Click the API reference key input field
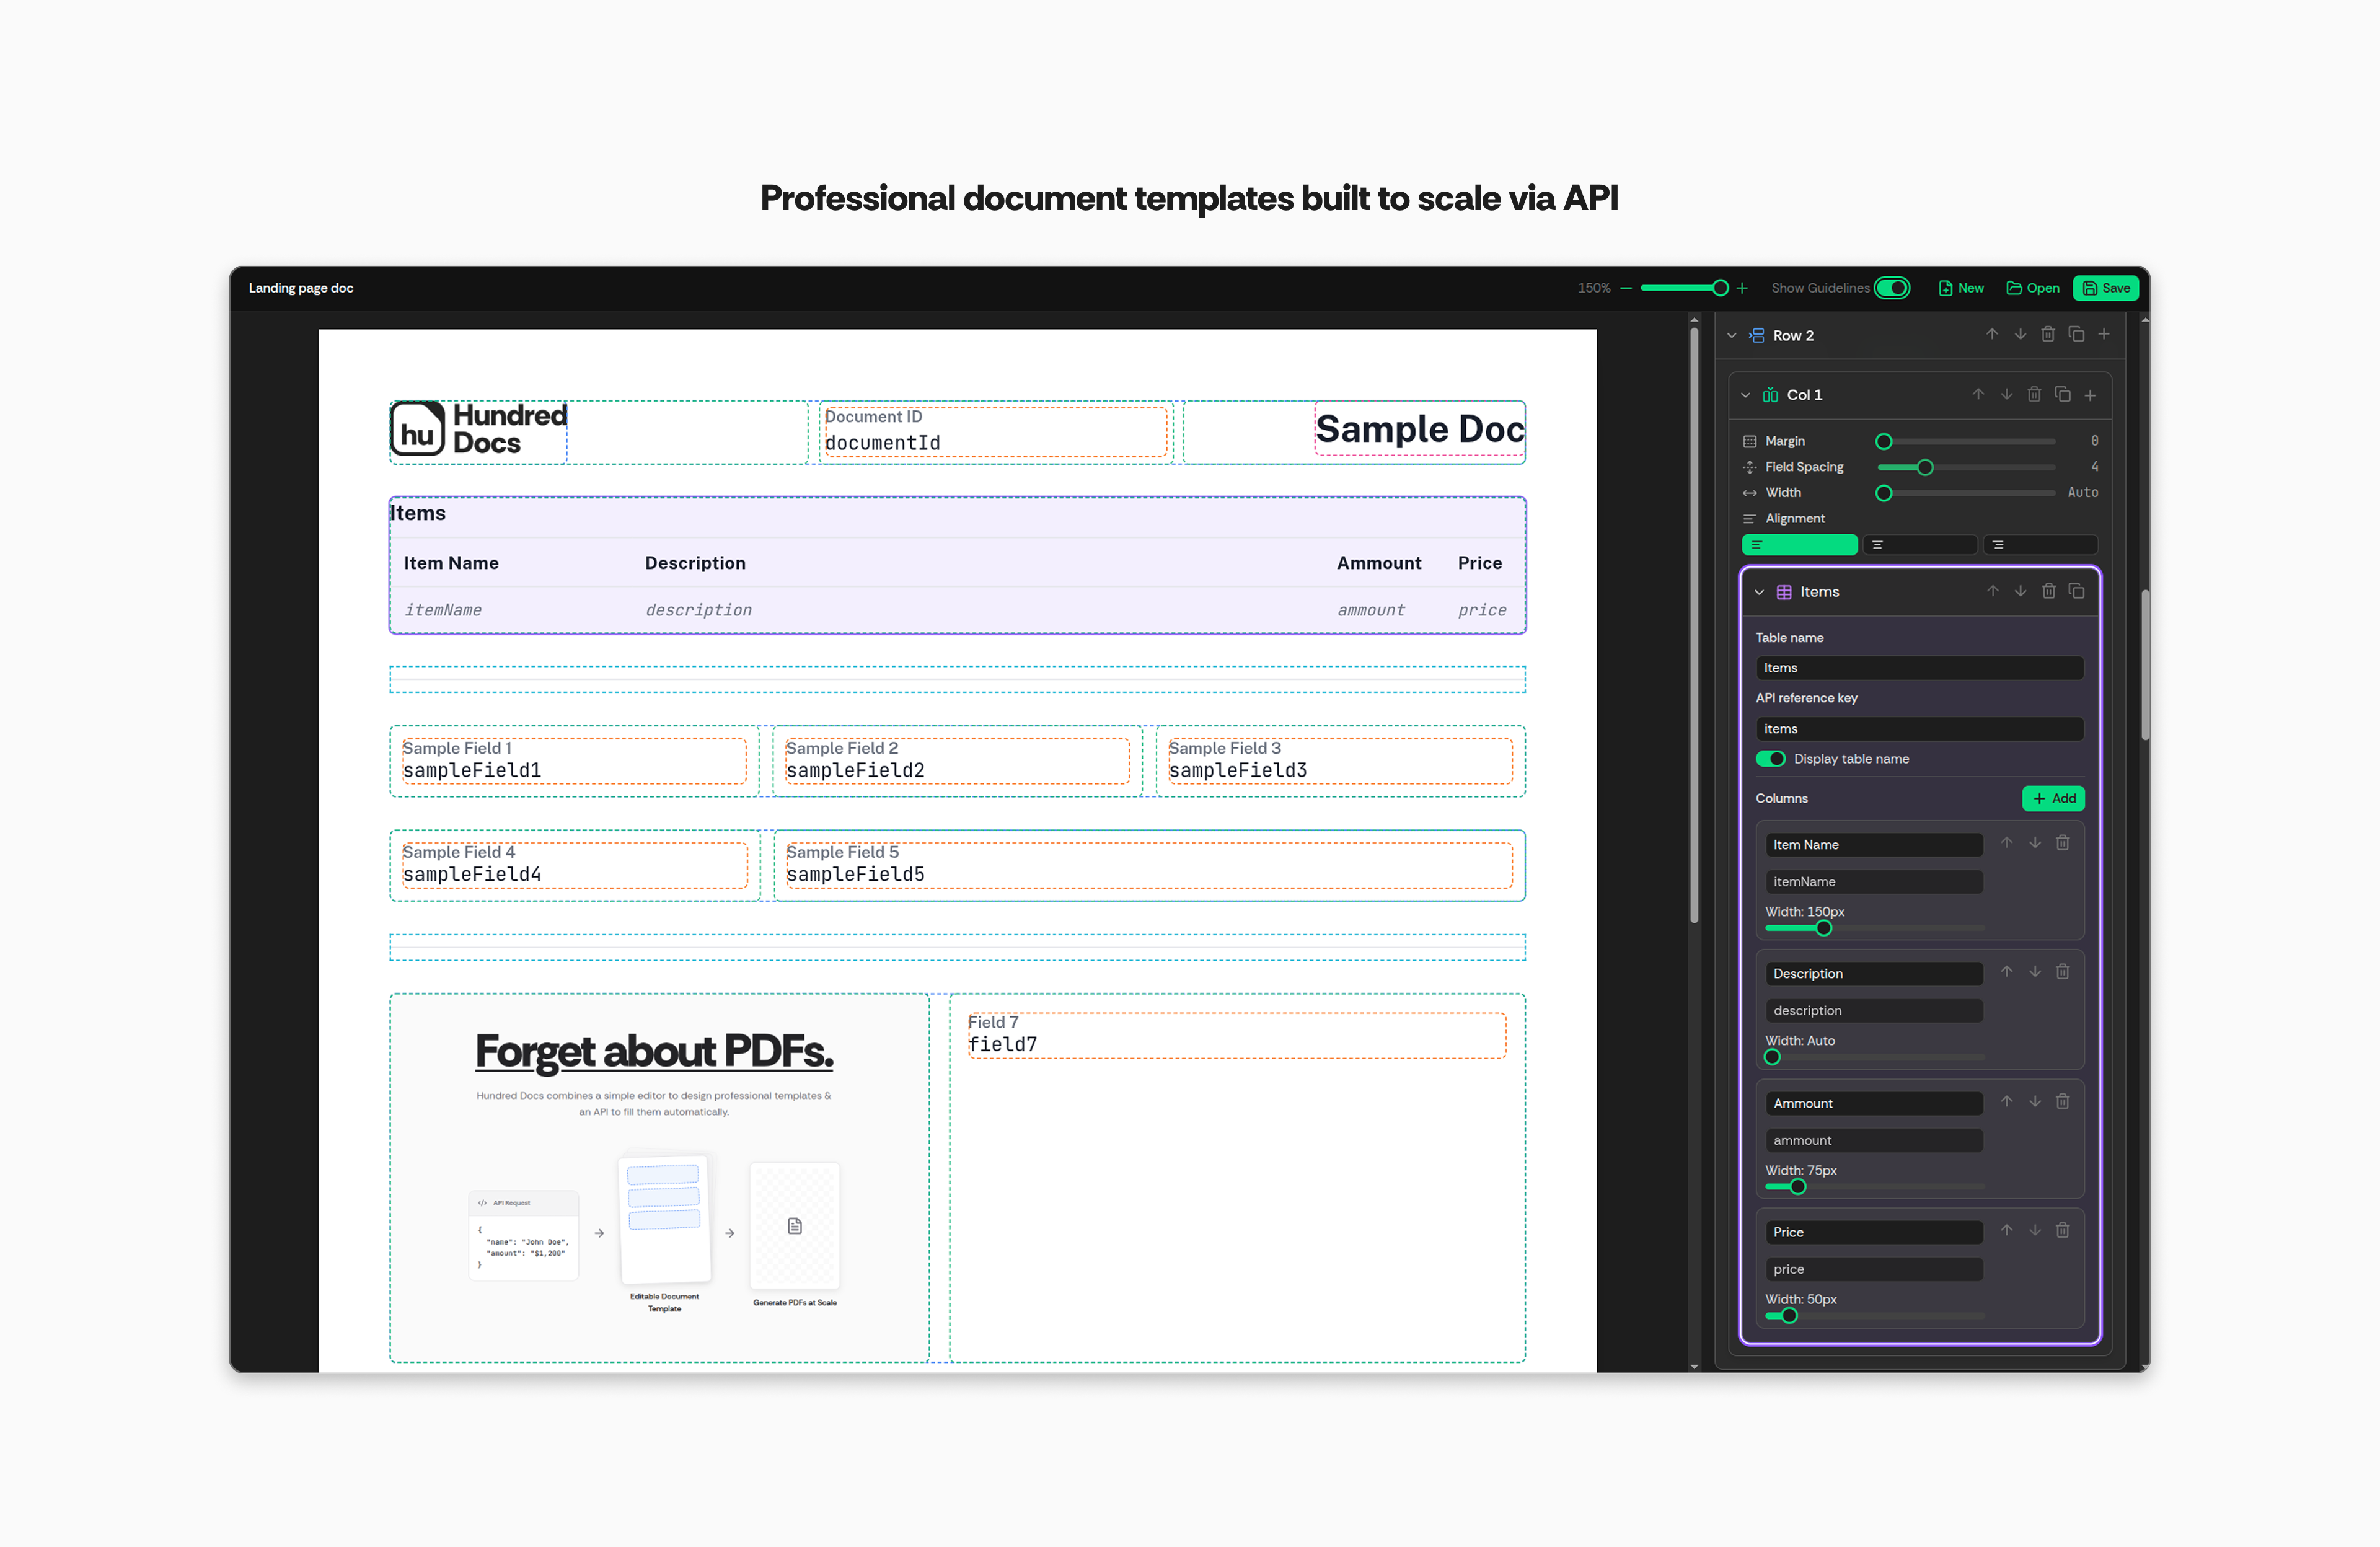Screen dimensions: 2380x1547 coord(1918,728)
